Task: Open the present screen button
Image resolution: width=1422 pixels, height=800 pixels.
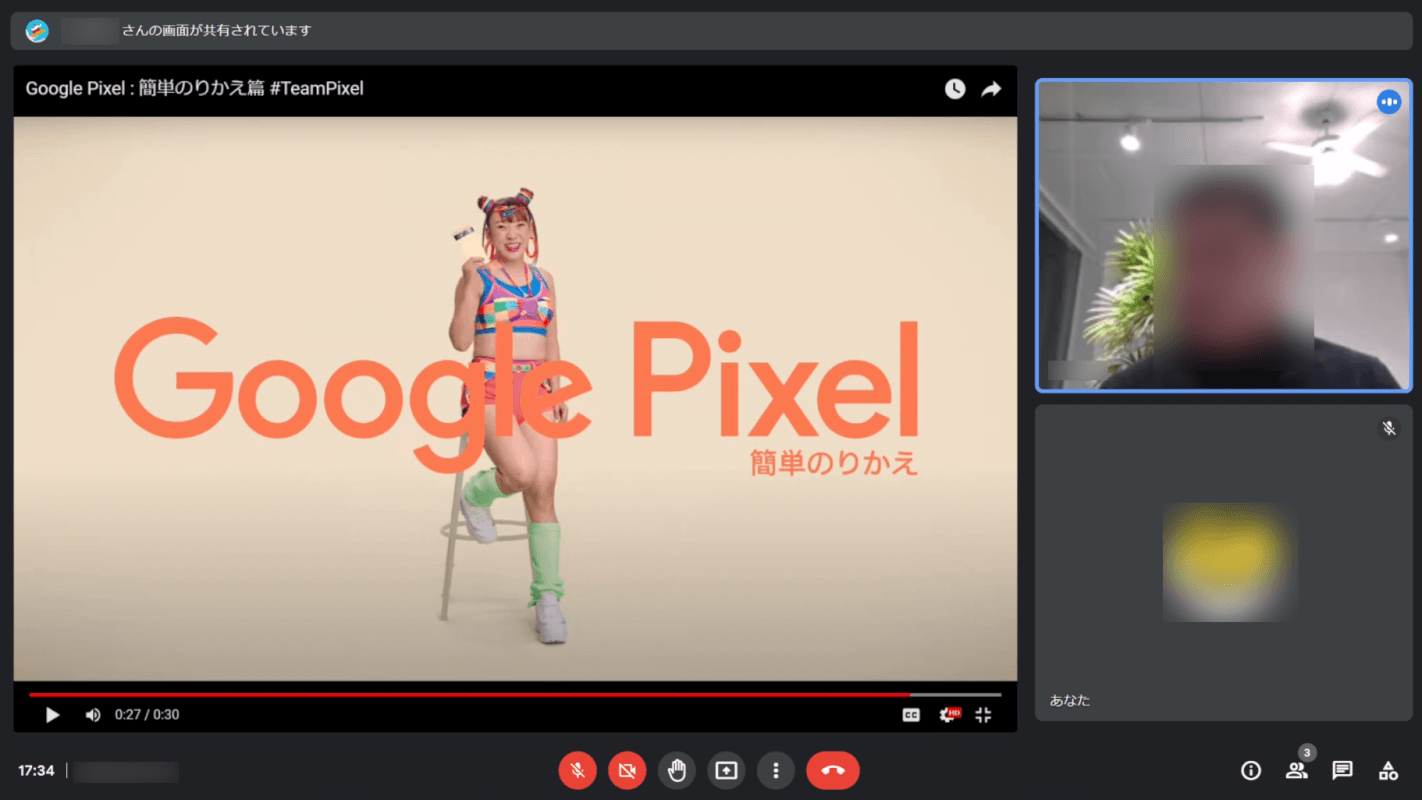Action: (x=726, y=770)
